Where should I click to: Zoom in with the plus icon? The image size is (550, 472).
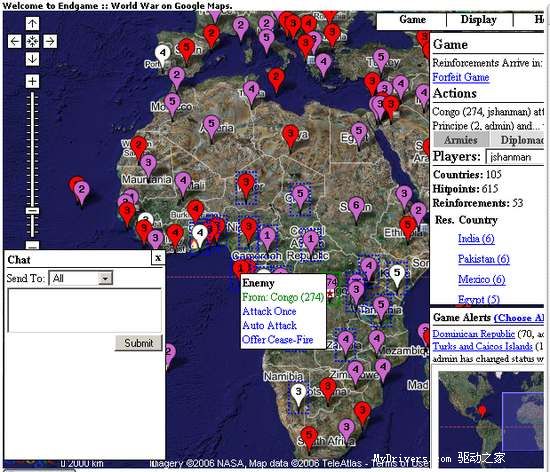pos(32,81)
